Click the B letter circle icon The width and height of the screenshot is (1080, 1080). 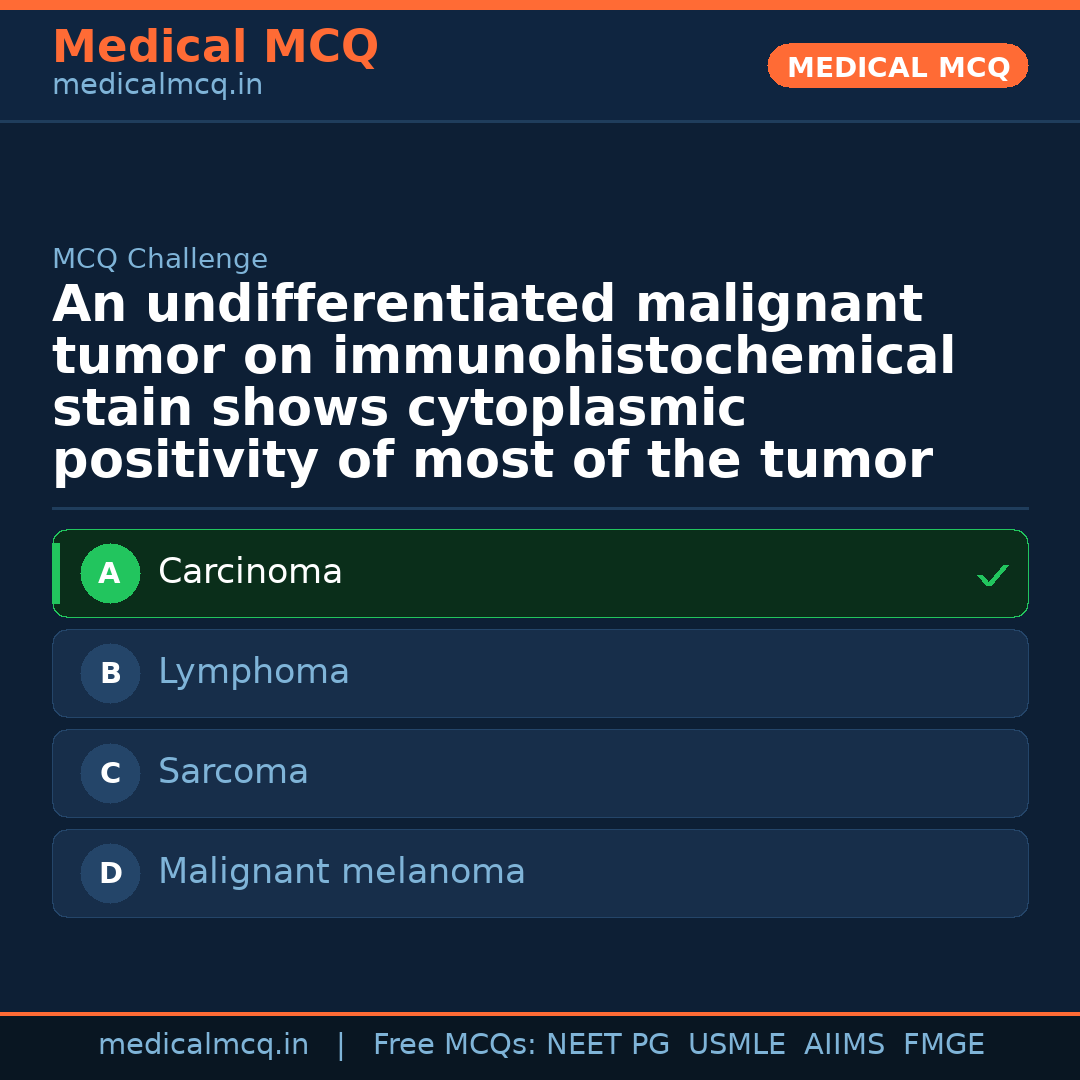click(110, 674)
